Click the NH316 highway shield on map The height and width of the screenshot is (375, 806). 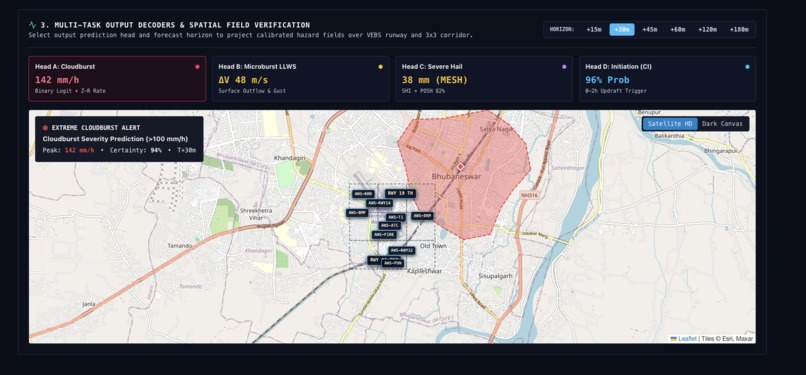pyautogui.click(x=528, y=195)
